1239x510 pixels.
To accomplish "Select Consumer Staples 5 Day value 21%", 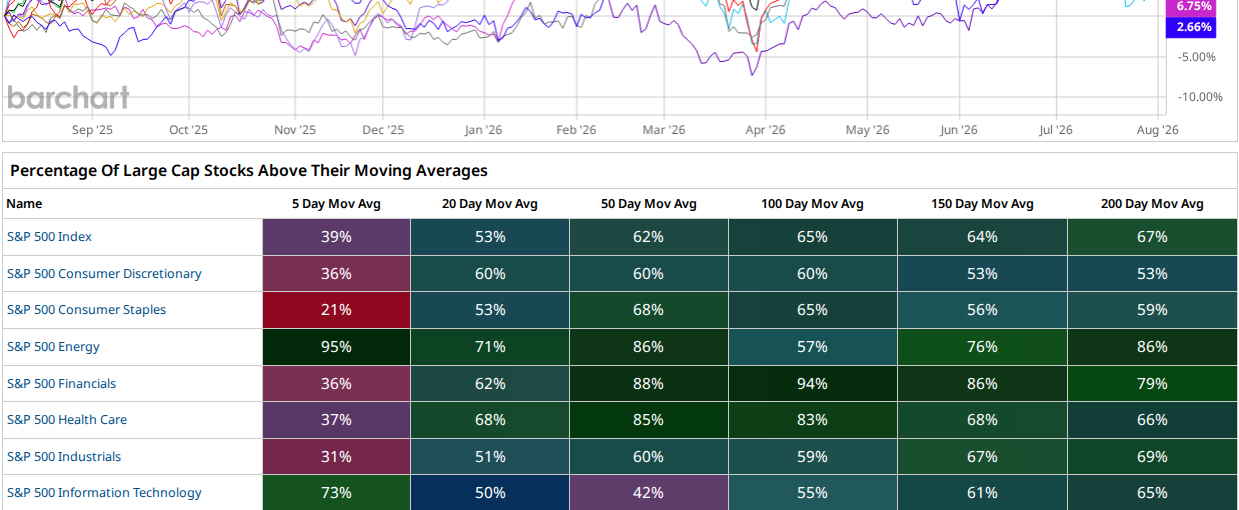I will [x=336, y=310].
